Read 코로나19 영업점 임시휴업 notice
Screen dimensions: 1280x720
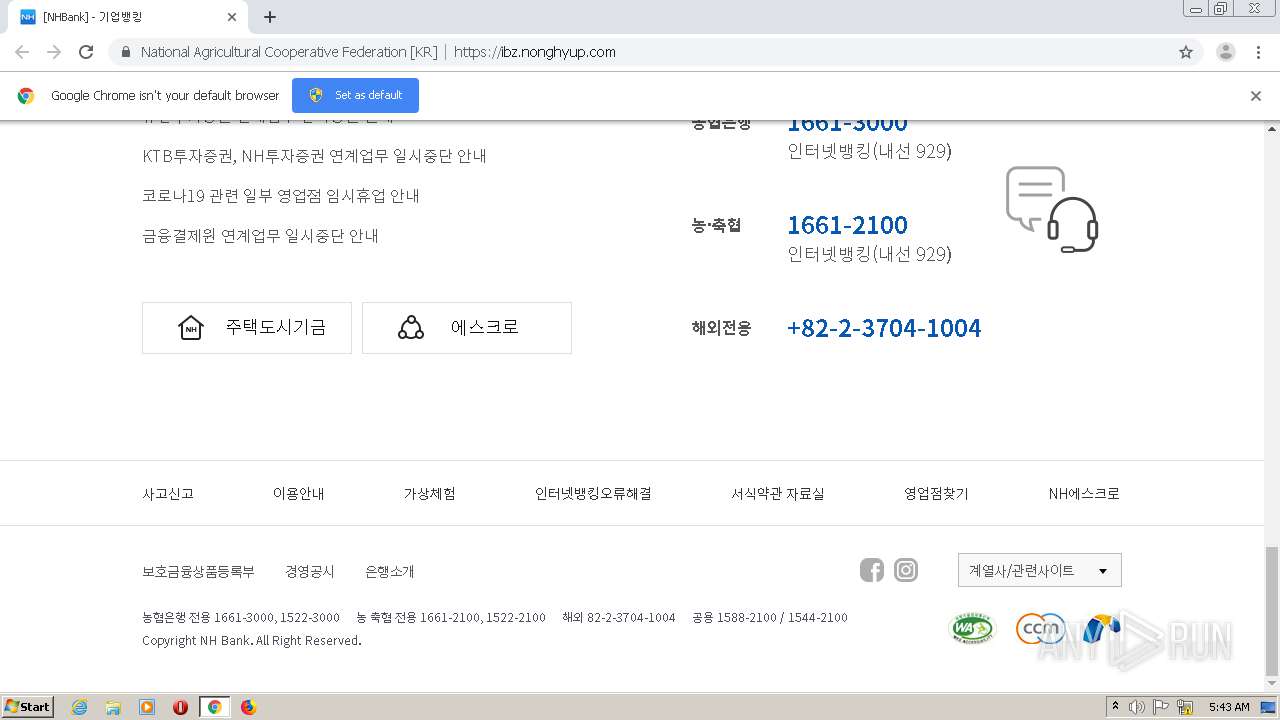coord(281,196)
